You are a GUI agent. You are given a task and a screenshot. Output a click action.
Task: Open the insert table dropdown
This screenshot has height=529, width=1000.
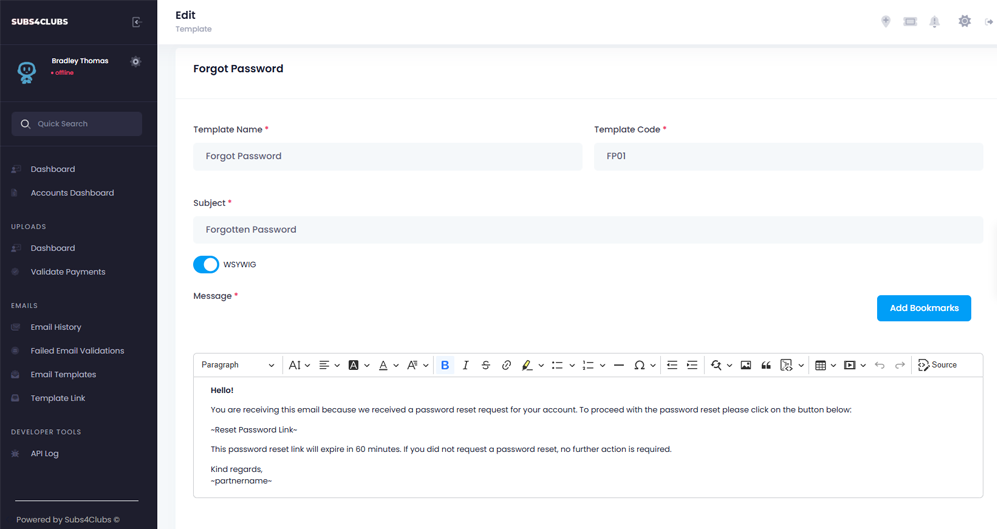click(x=824, y=366)
